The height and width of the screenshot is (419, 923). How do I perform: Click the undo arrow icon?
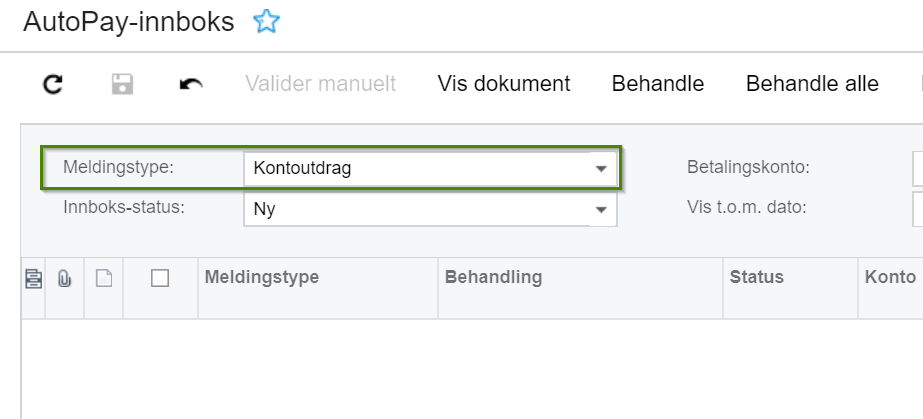[x=190, y=84]
